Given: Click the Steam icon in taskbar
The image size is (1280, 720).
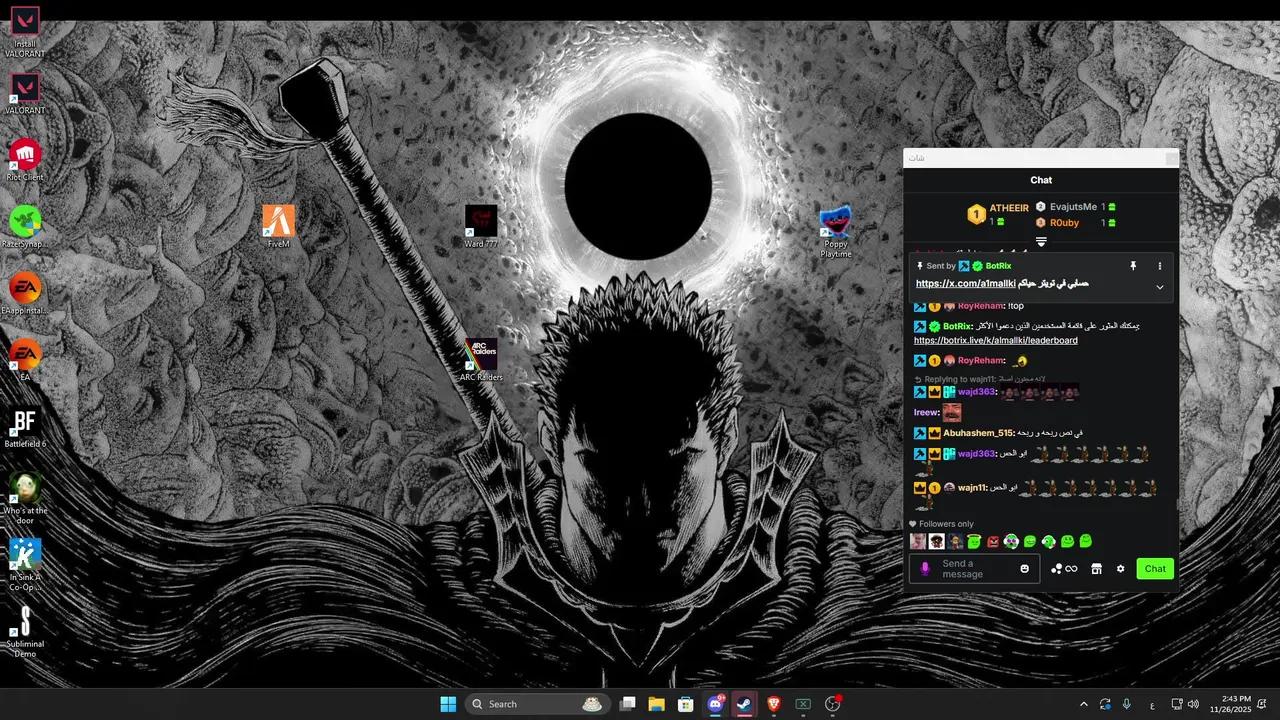Looking at the screenshot, I should 744,704.
